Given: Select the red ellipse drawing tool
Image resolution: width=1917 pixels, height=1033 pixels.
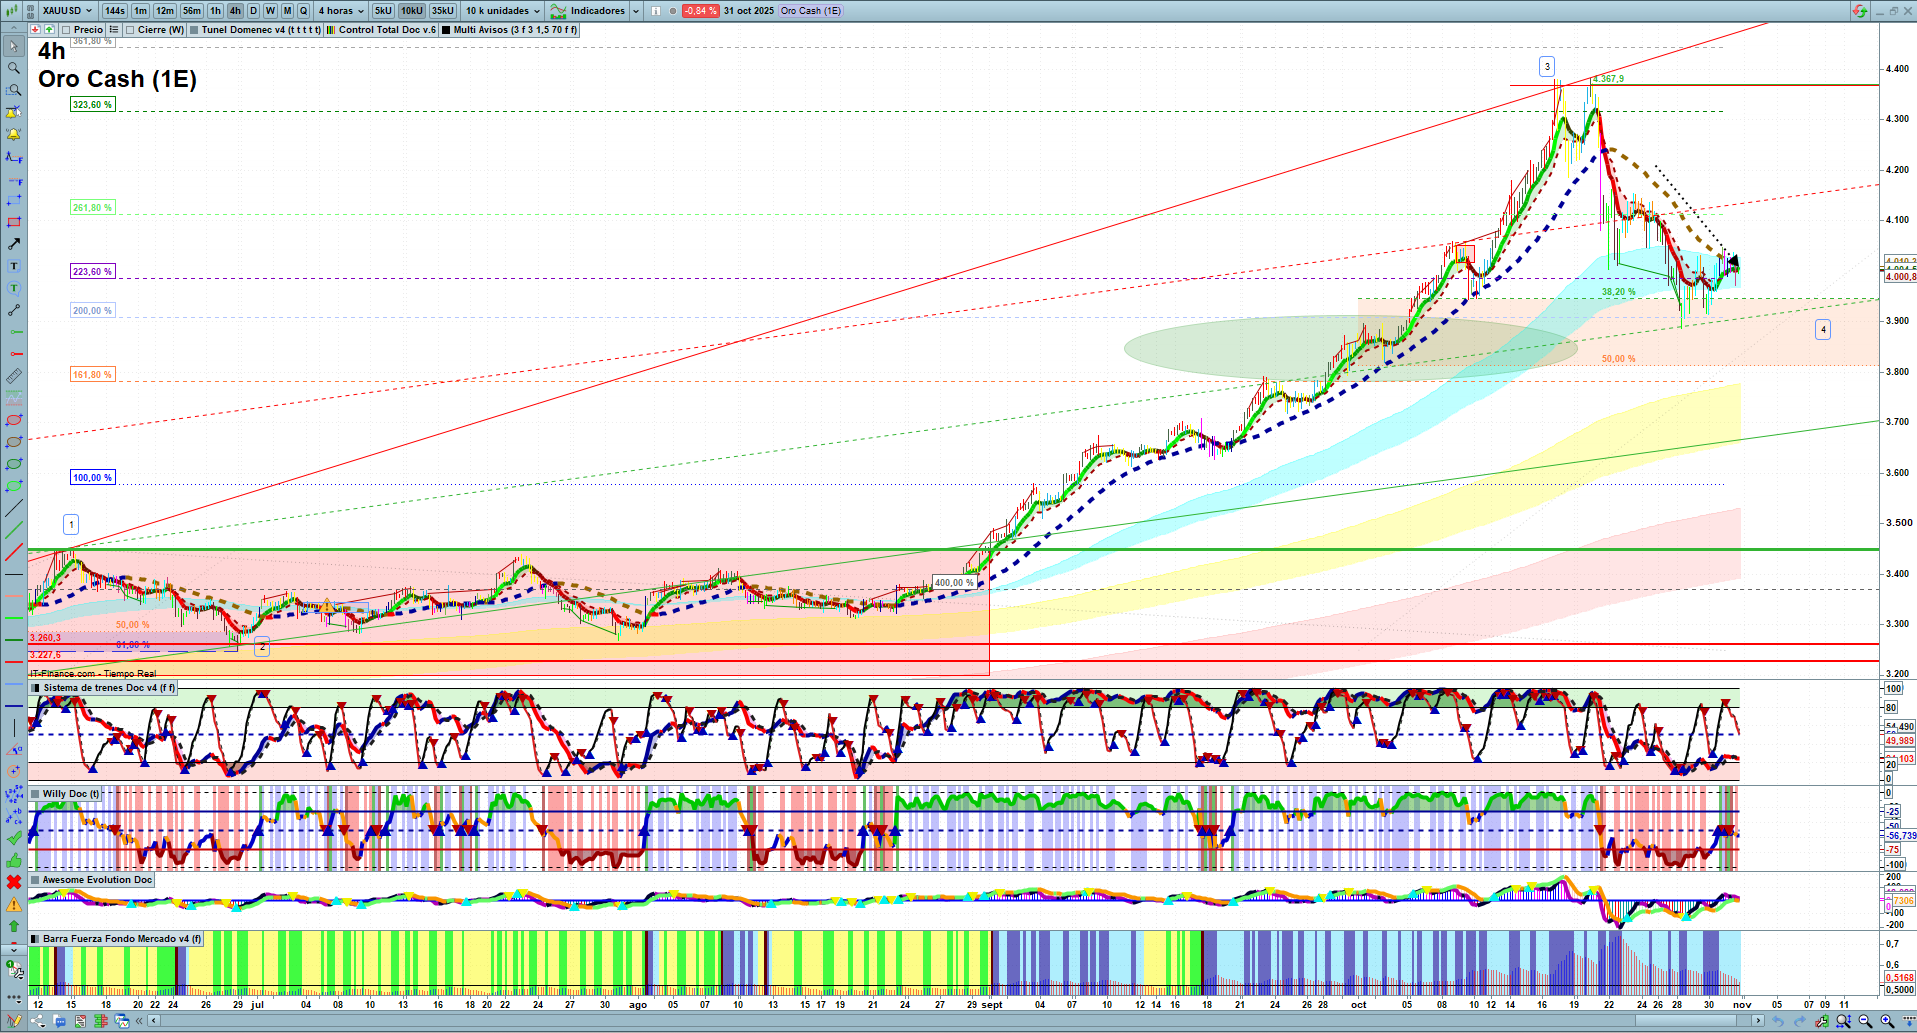Looking at the screenshot, I should click(14, 421).
